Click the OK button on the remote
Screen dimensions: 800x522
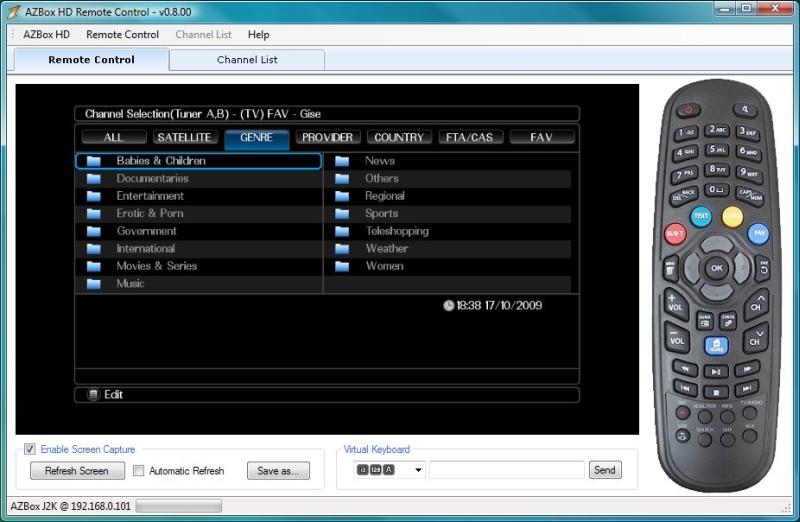coord(716,268)
